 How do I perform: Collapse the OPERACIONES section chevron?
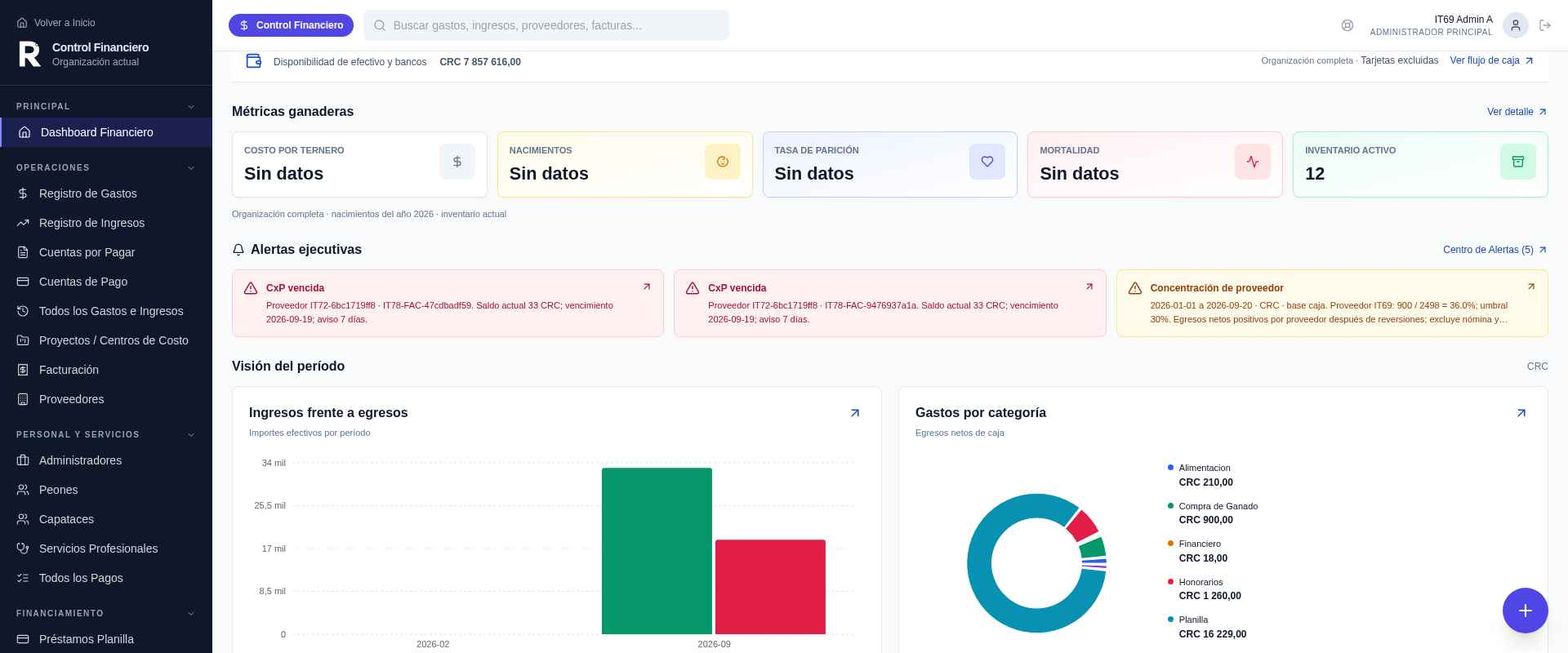[x=191, y=168]
